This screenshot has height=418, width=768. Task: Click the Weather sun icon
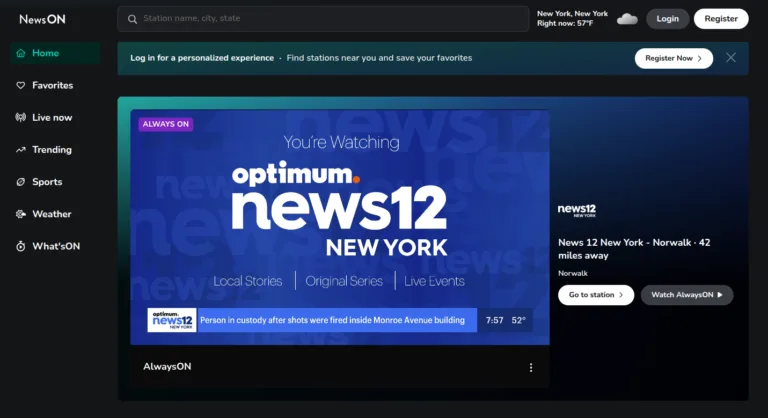coord(21,214)
